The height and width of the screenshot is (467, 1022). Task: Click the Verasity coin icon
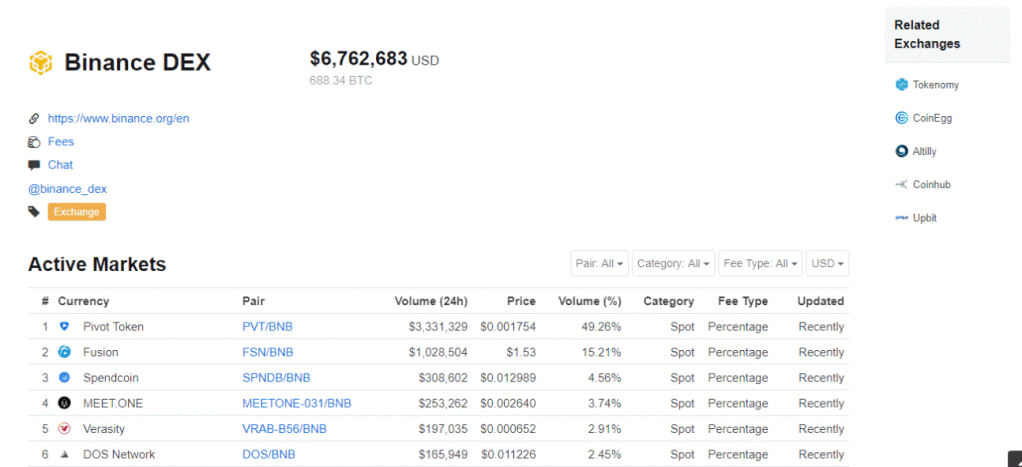(64, 429)
